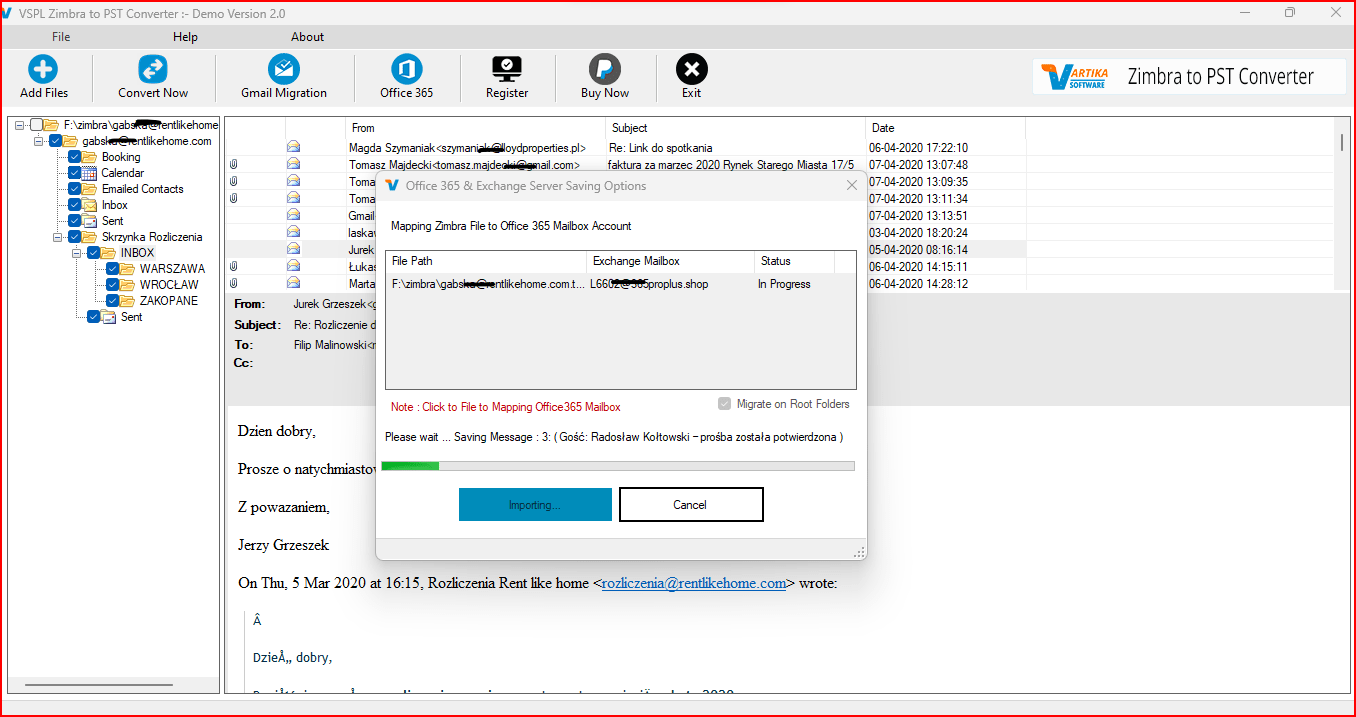Select the faktura za marzec 2020 email
1356x717 pixels.
pos(625,165)
